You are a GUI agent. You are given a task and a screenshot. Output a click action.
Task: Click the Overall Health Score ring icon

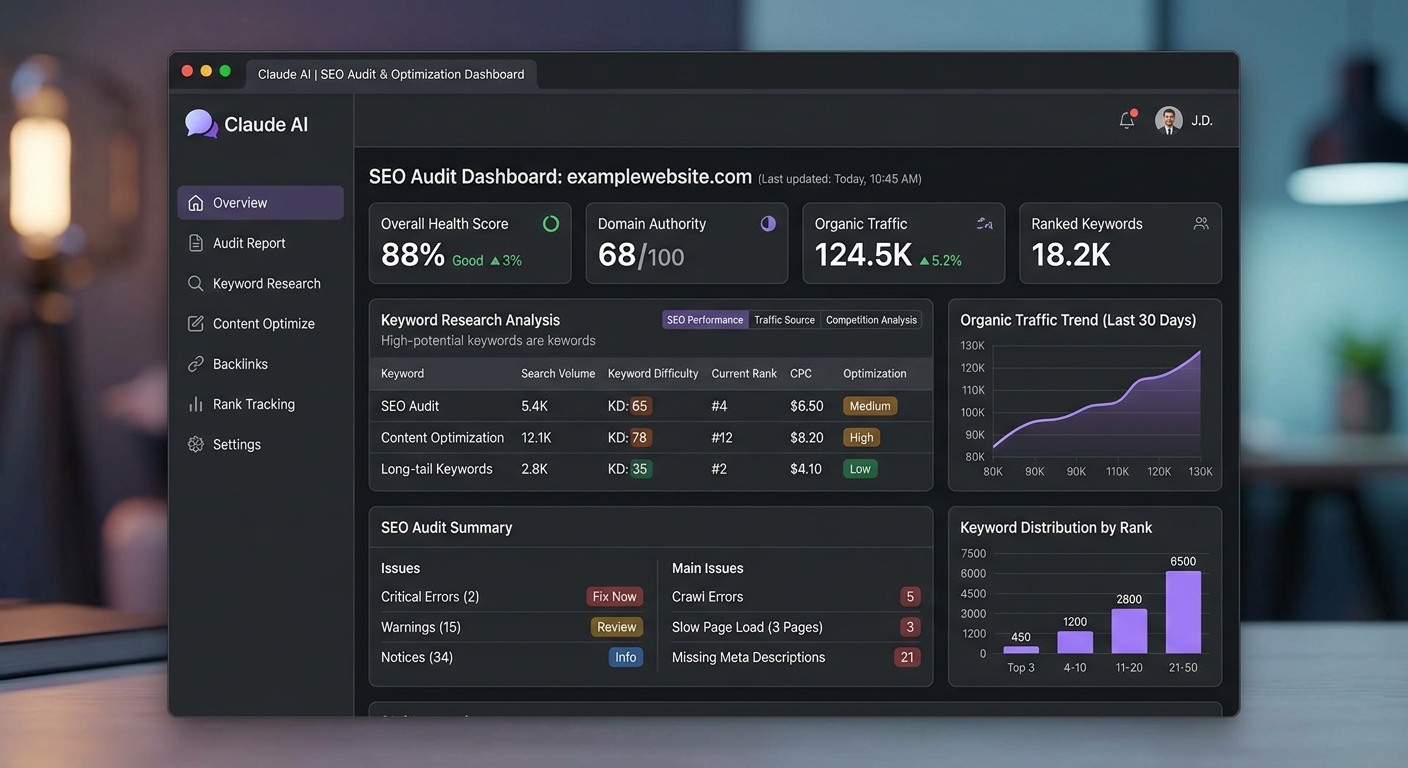coord(551,224)
